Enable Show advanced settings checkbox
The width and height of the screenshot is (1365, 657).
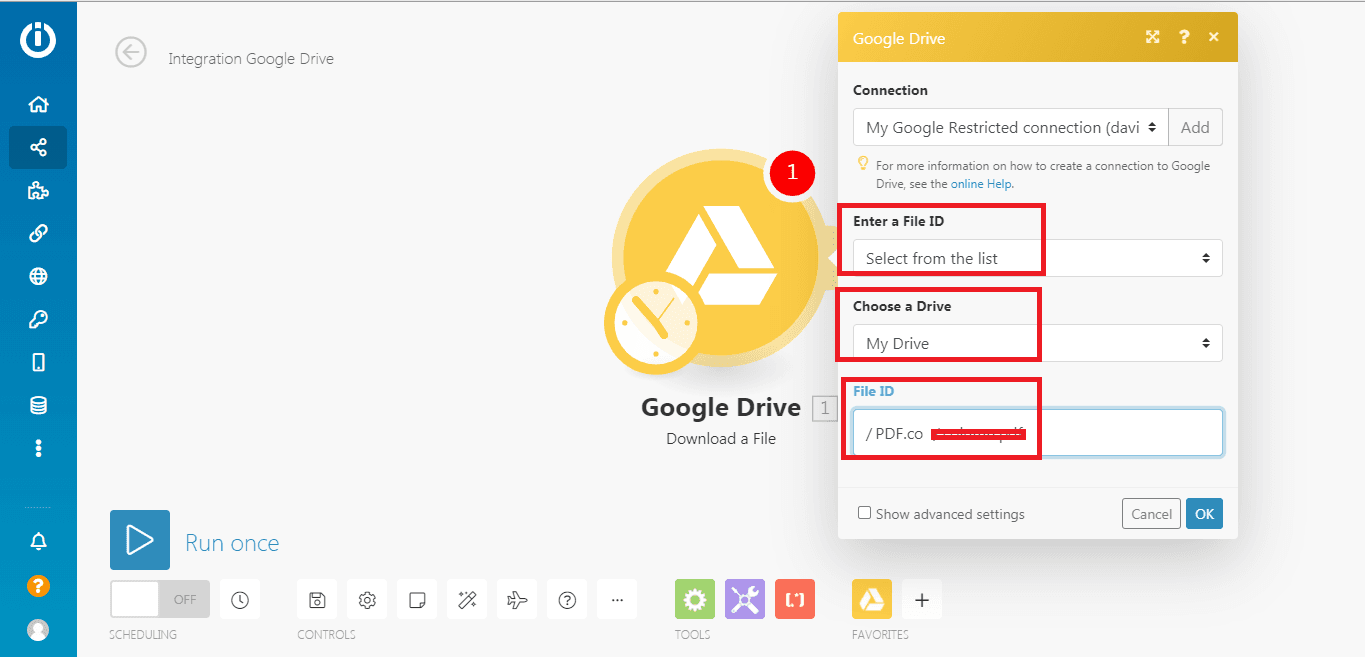point(864,513)
